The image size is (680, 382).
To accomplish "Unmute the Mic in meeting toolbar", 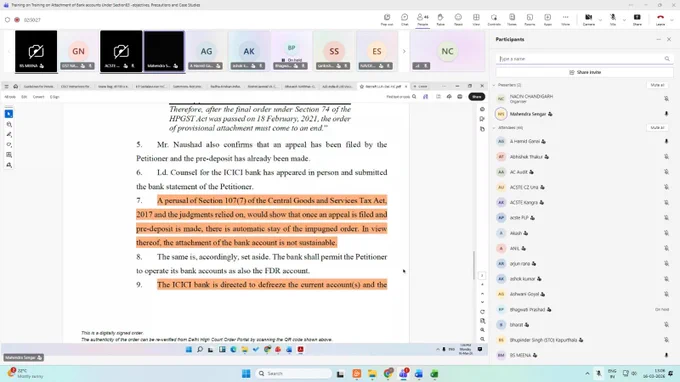I will (613, 19).
